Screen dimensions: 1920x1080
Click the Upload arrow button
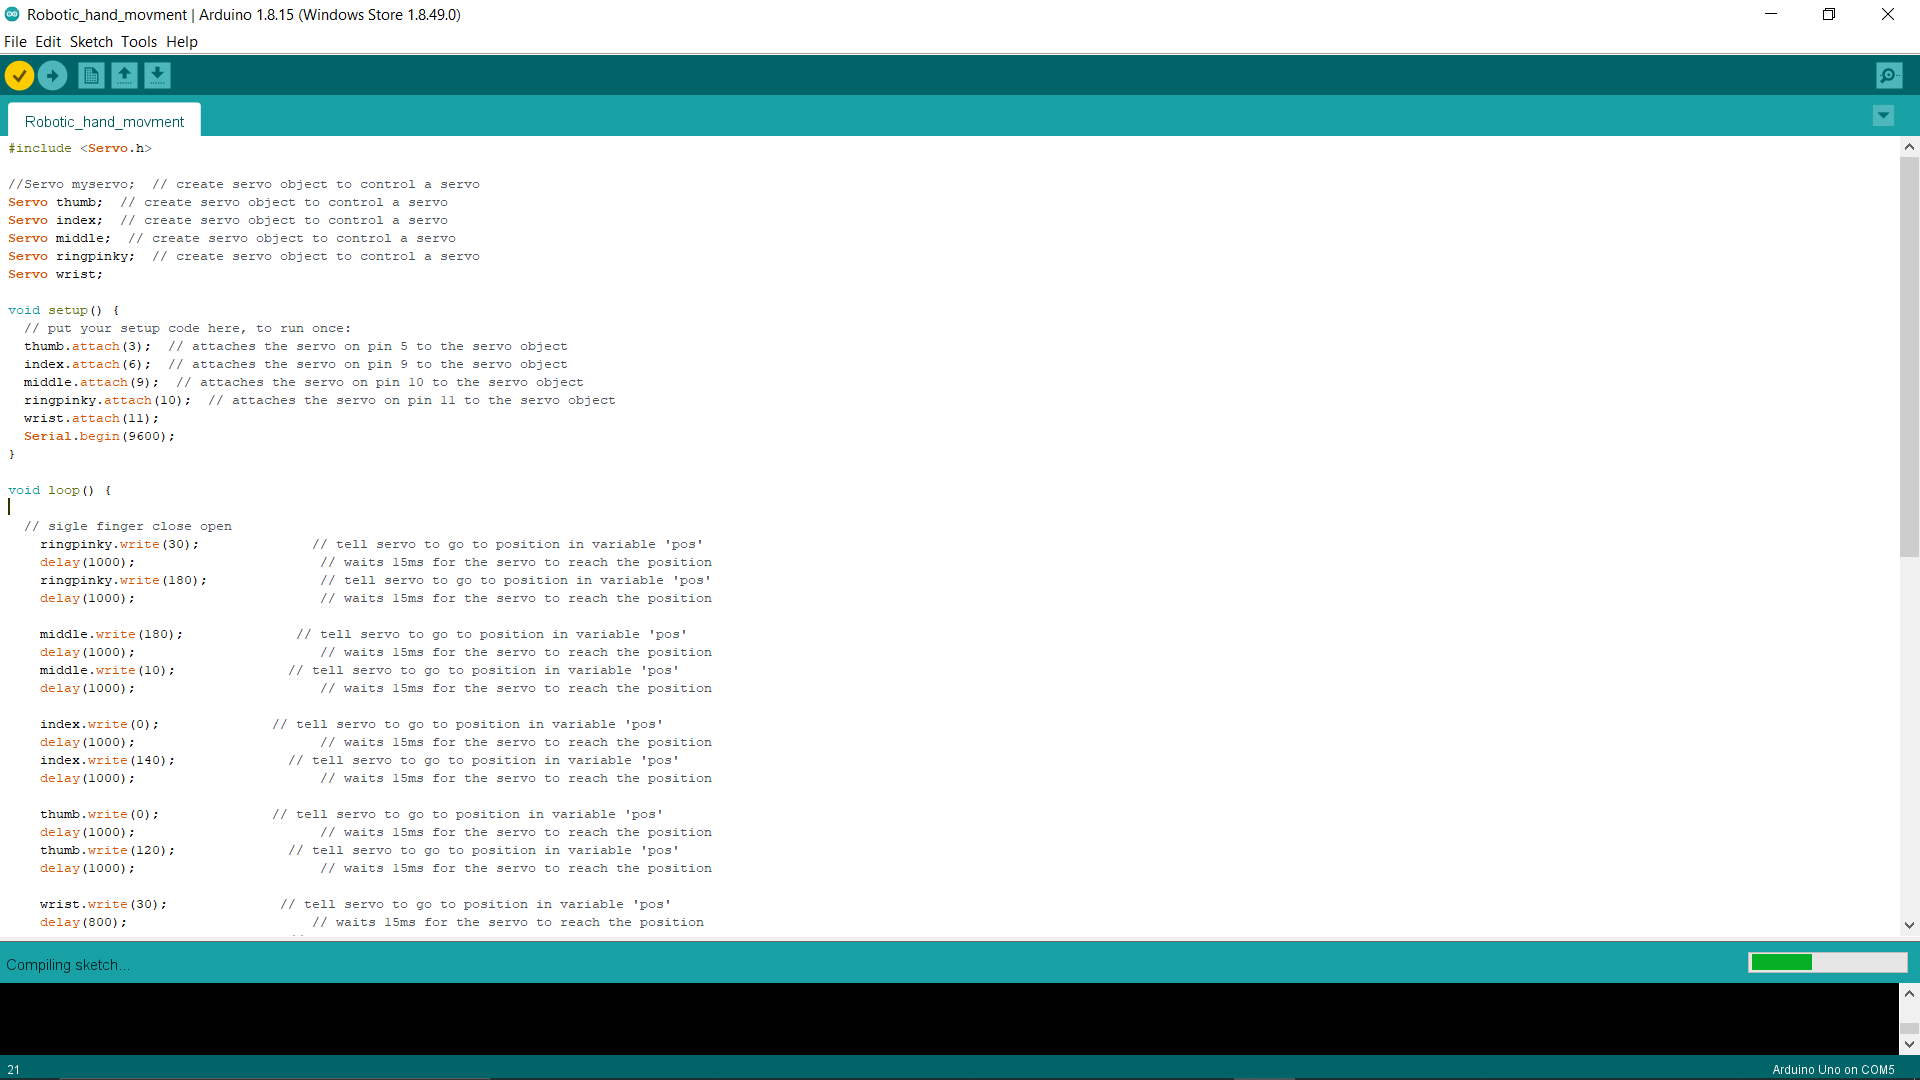pyautogui.click(x=53, y=76)
